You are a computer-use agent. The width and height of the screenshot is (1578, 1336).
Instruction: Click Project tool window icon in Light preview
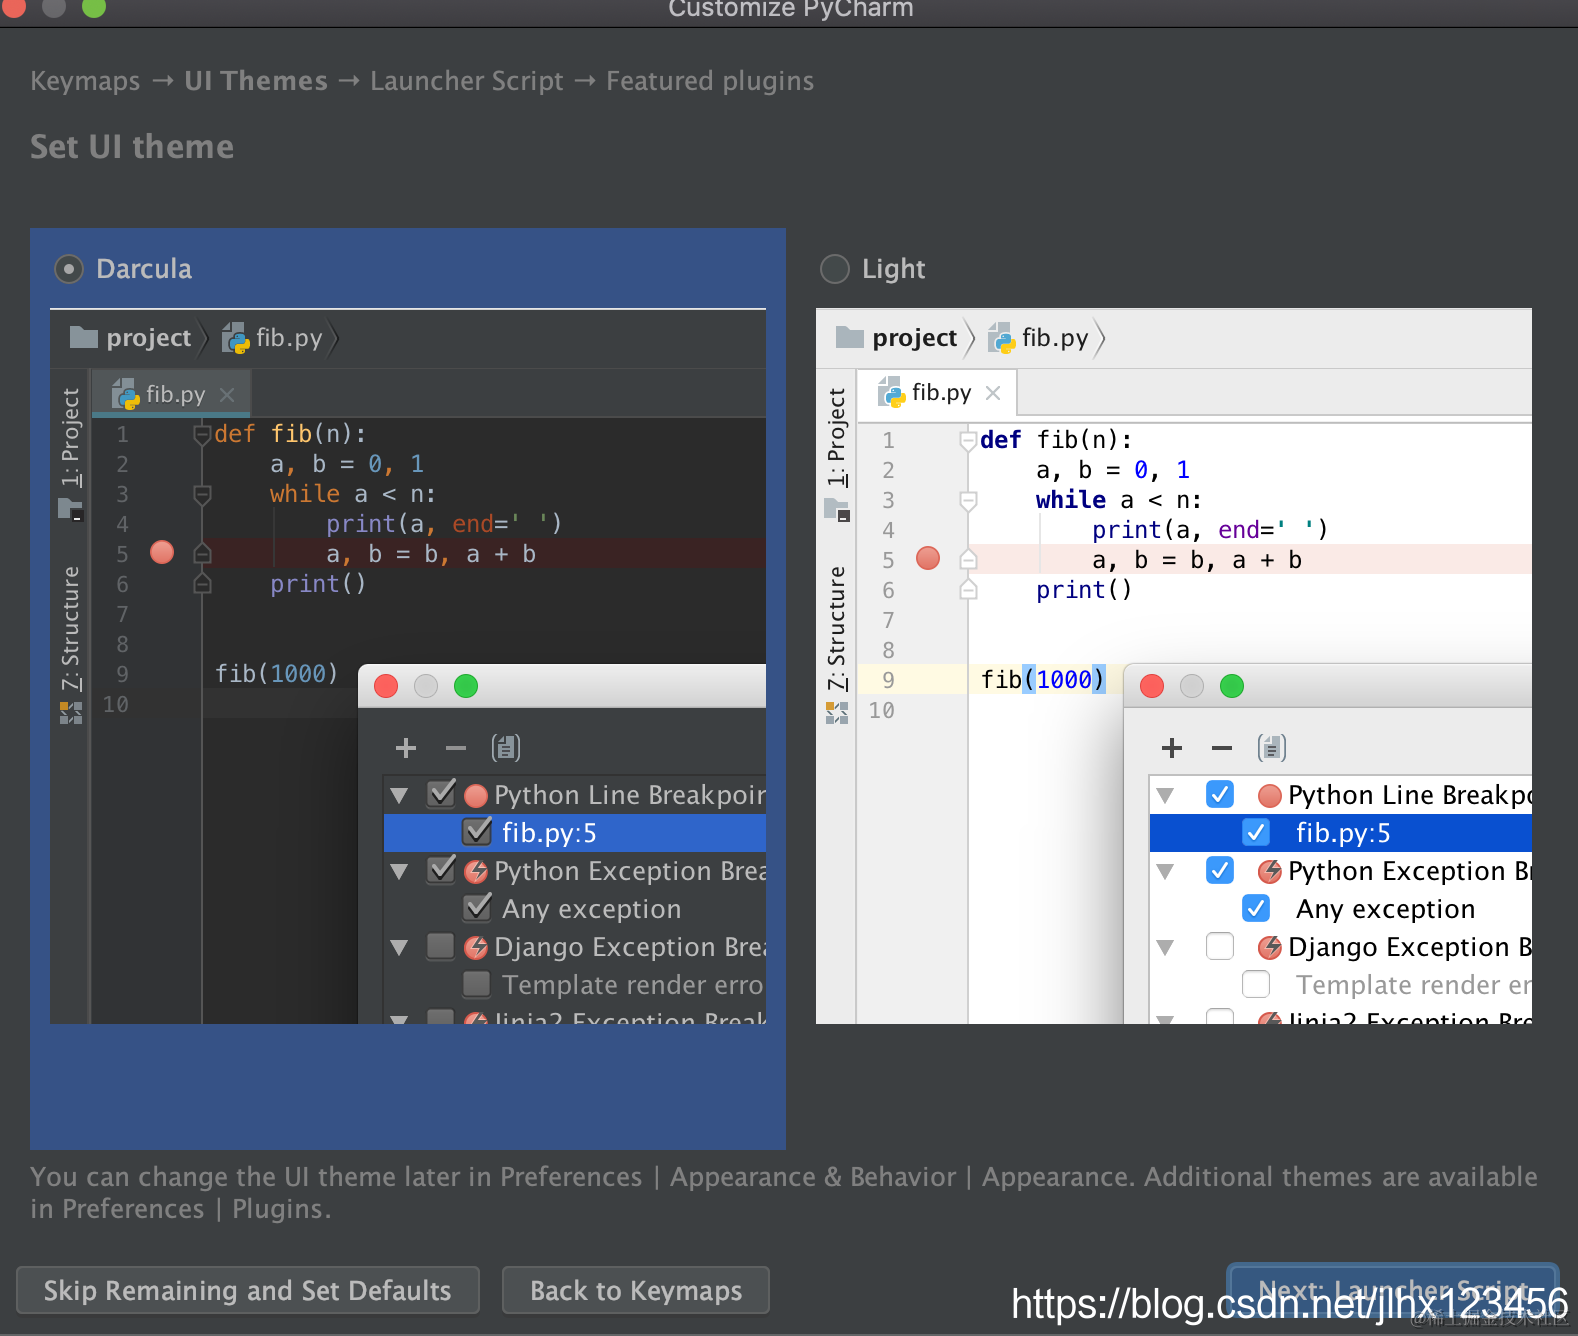pos(836,509)
